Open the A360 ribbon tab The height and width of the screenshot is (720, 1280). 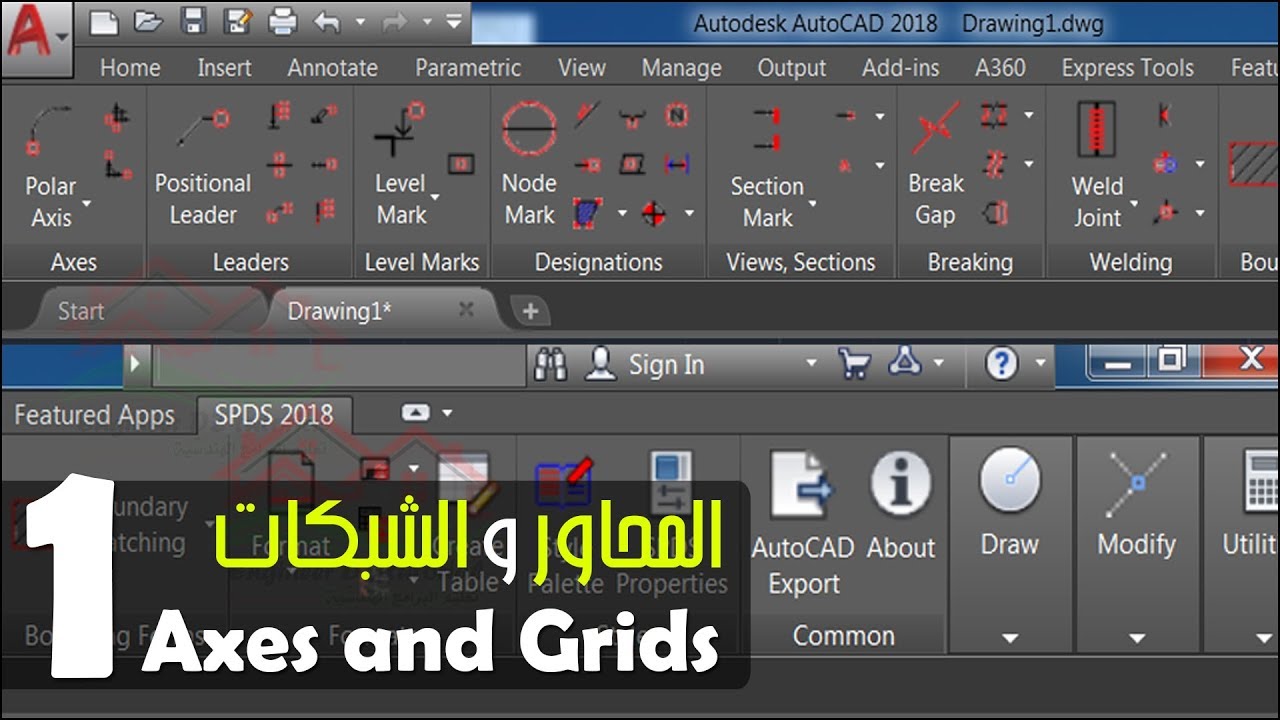(x=1000, y=68)
